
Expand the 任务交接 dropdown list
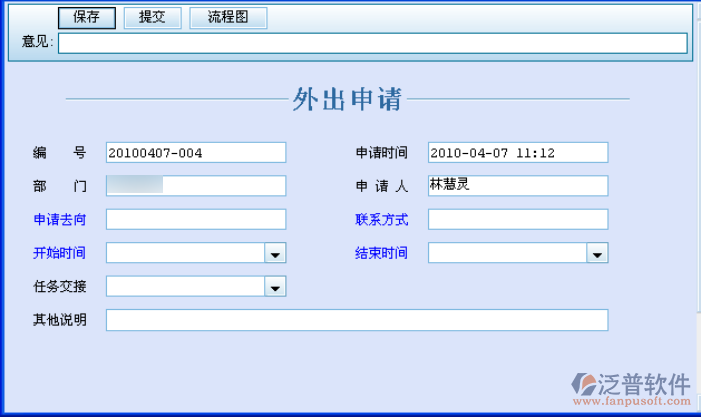click(x=275, y=288)
